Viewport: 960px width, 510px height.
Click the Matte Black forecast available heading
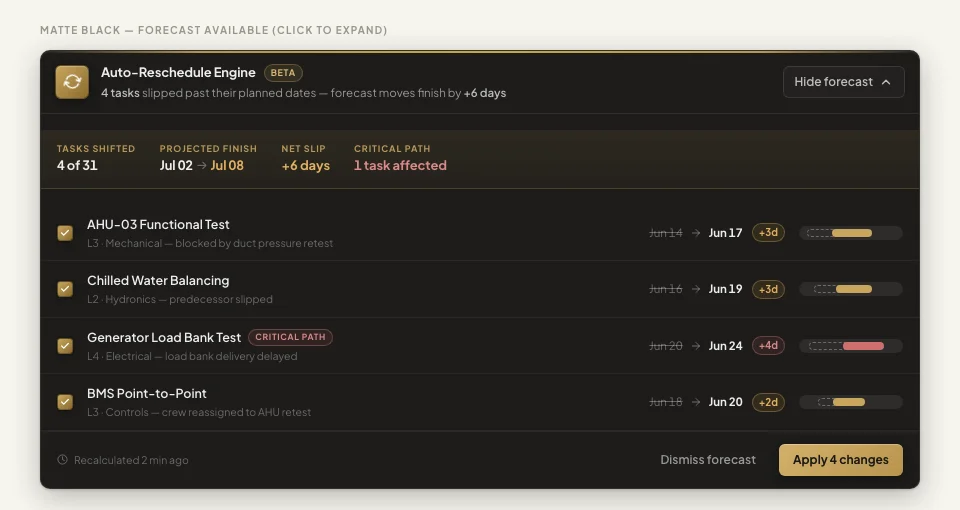point(213,30)
